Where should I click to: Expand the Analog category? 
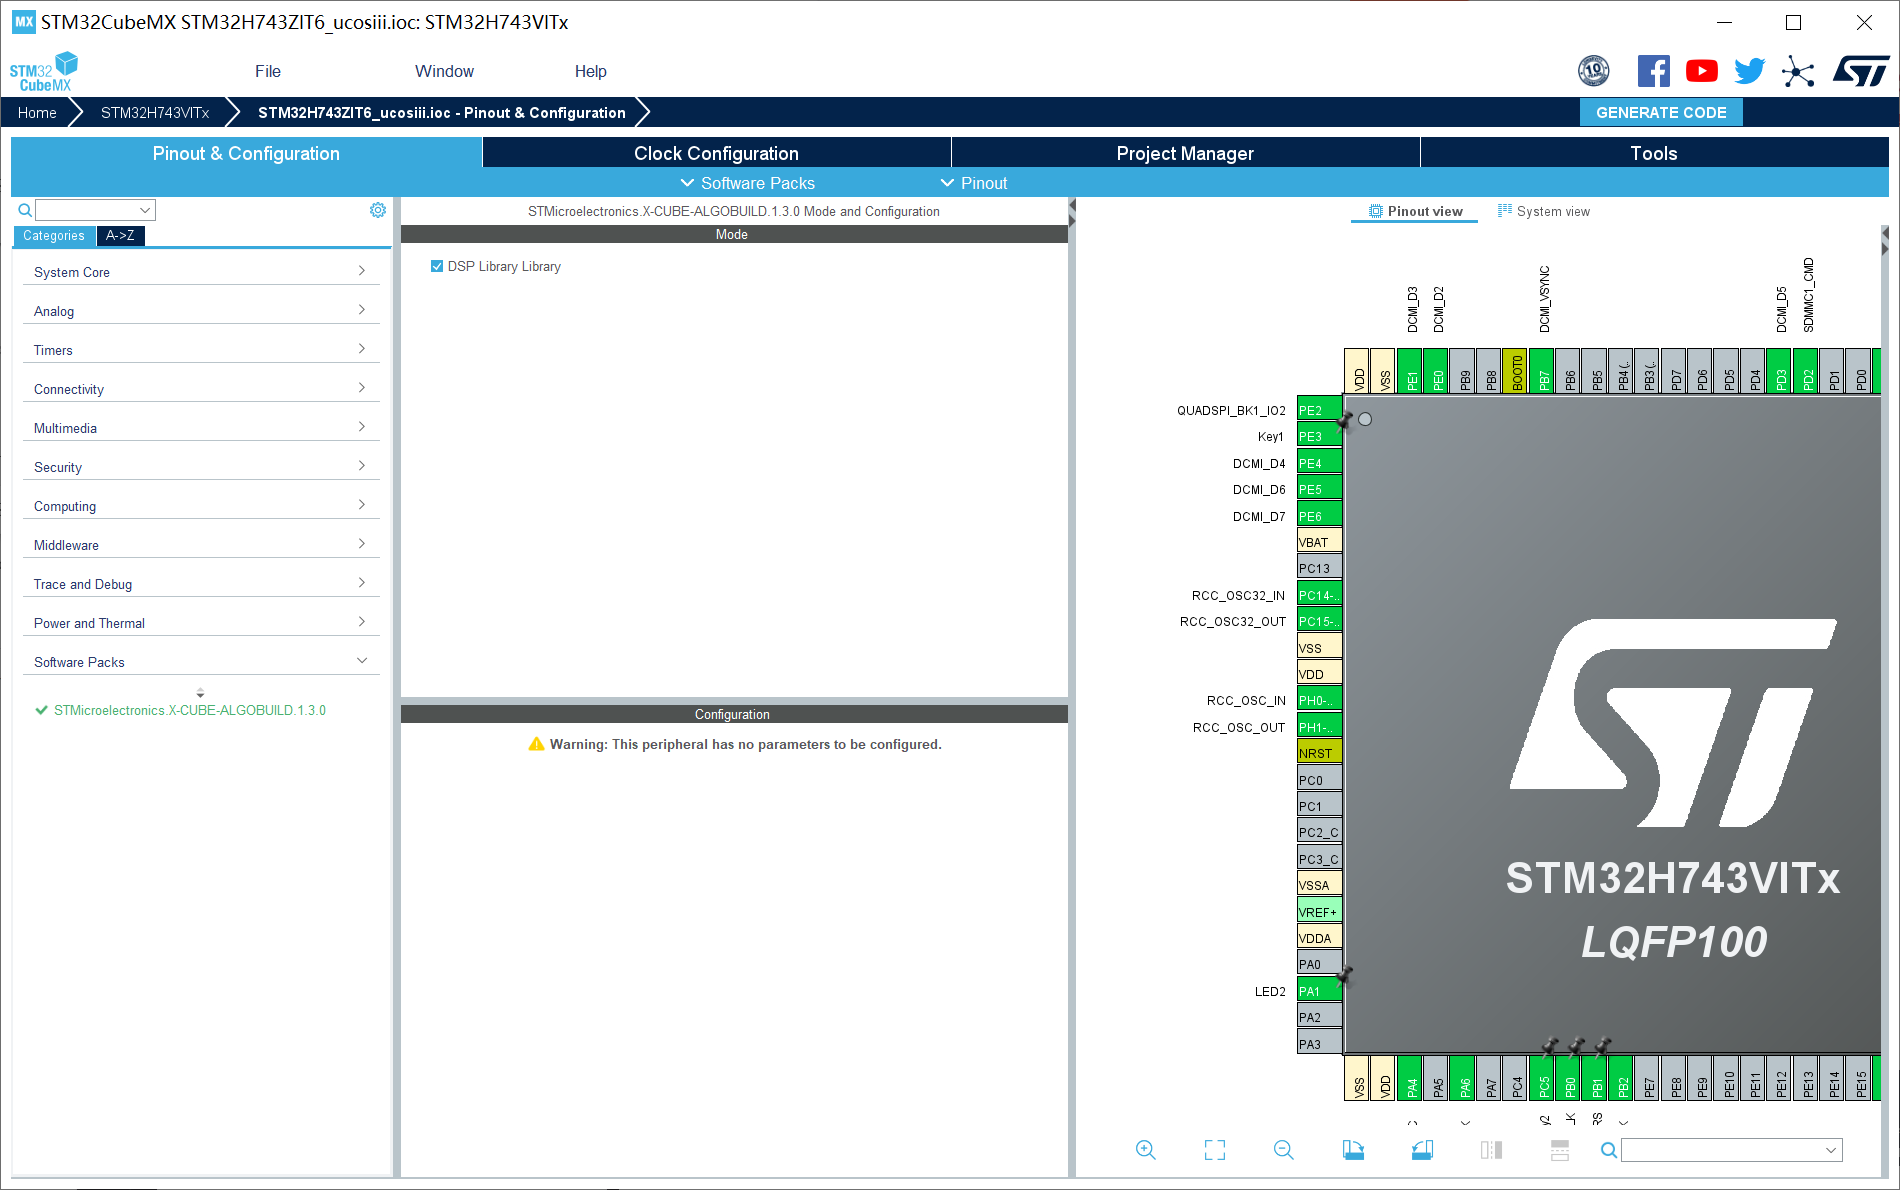tap(201, 311)
